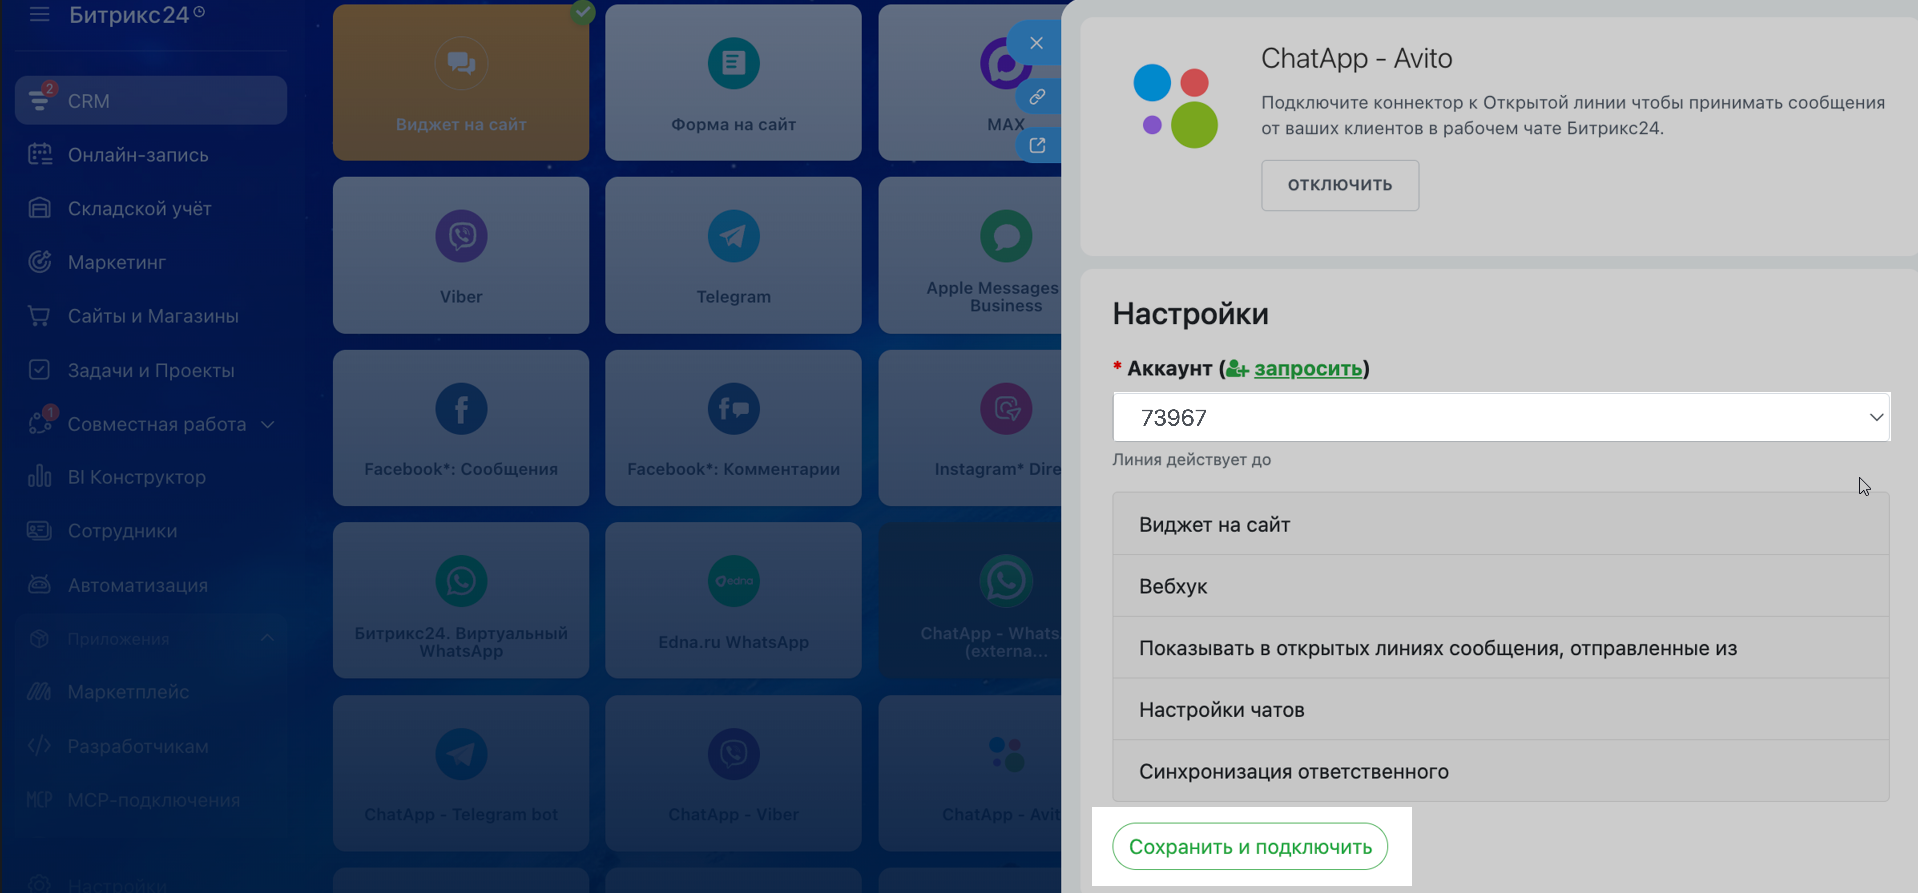Screen dimensions: 1918x893
Task: Click the request account link
Action: coord(1307,368)
